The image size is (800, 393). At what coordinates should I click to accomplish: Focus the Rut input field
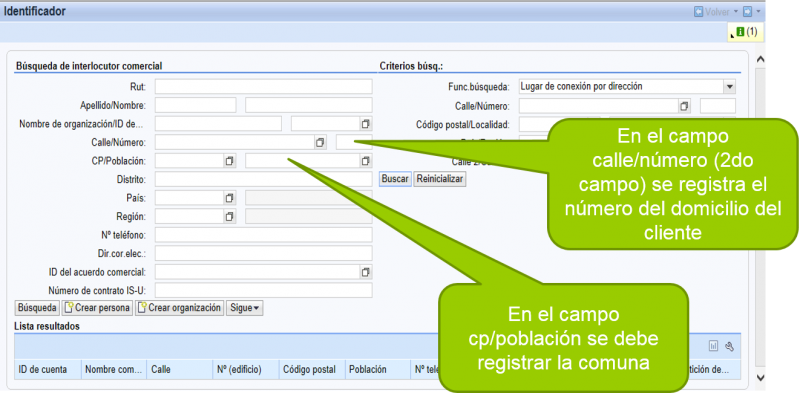(264, 87)
